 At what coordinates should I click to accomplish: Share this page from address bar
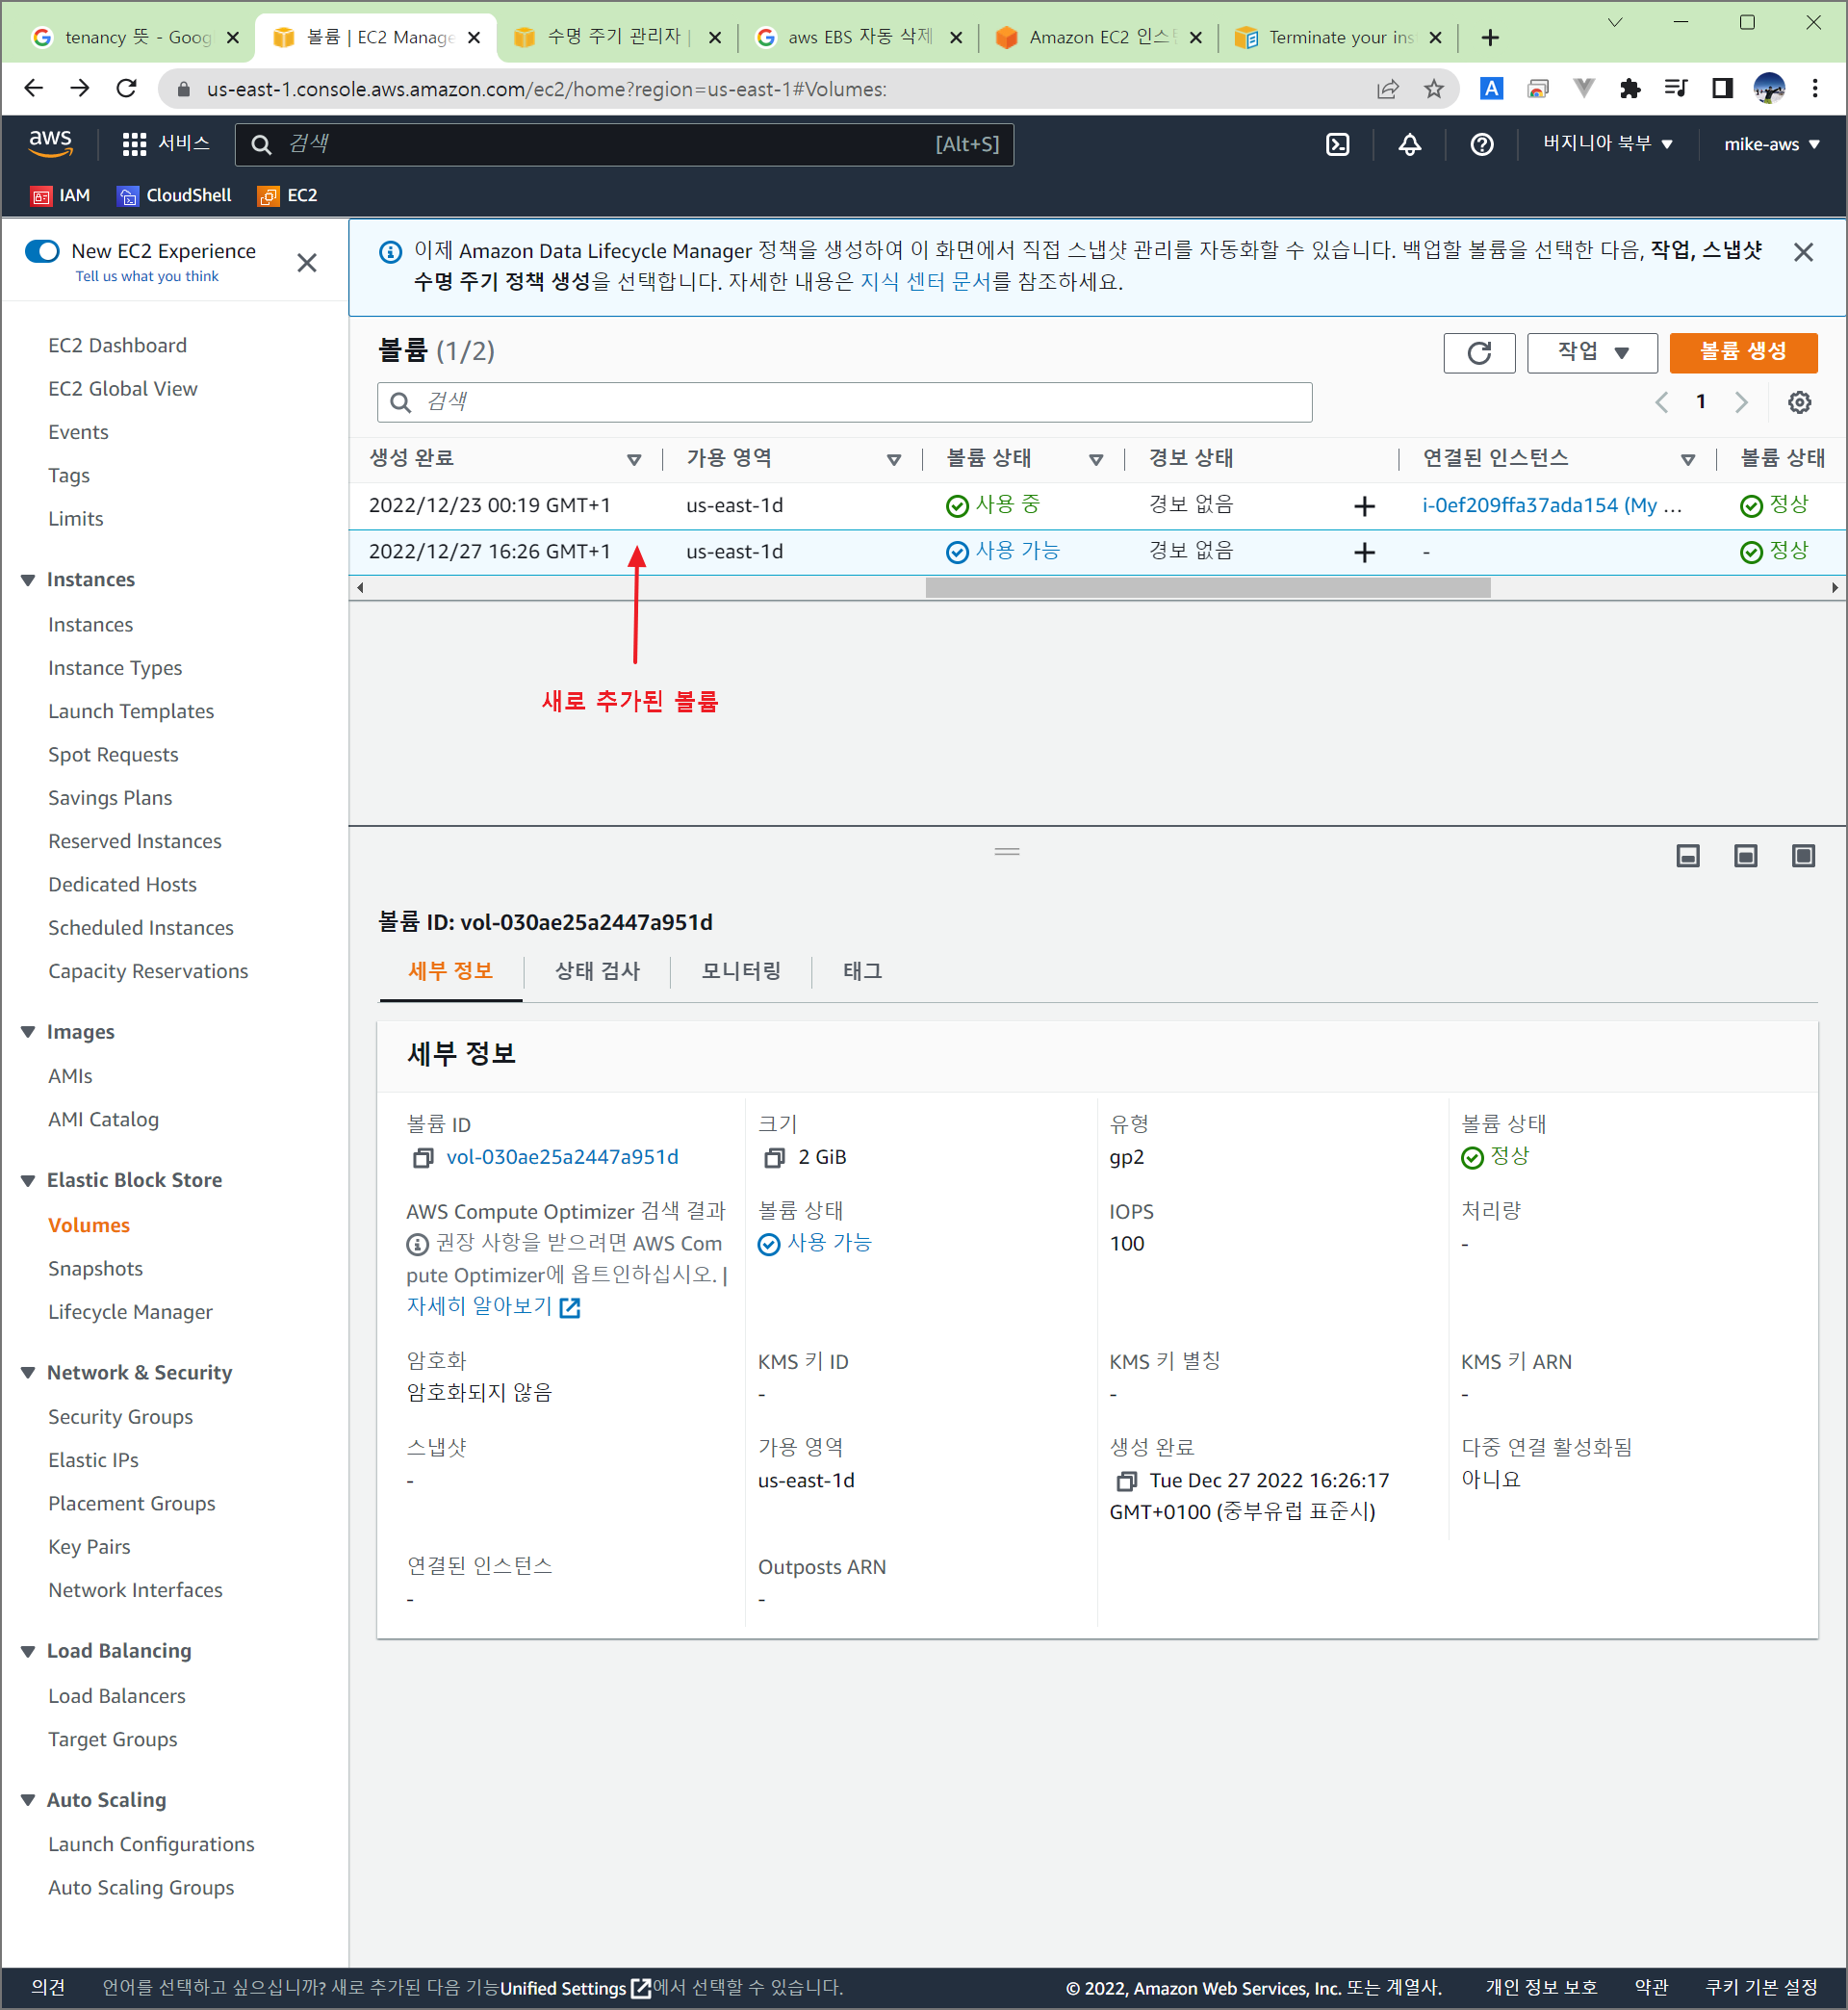(x=1387, y=89)
